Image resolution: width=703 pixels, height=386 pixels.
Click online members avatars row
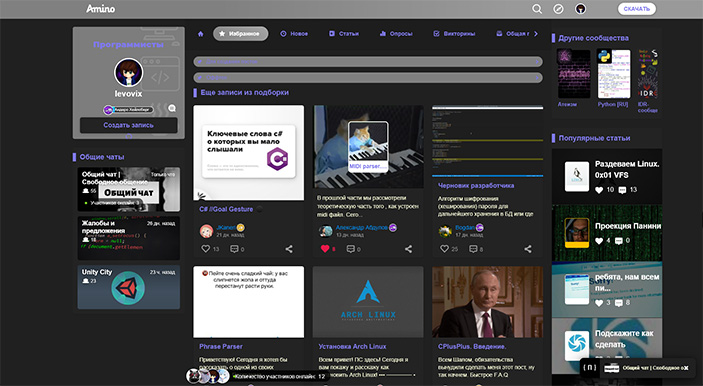tap(208, 376)
